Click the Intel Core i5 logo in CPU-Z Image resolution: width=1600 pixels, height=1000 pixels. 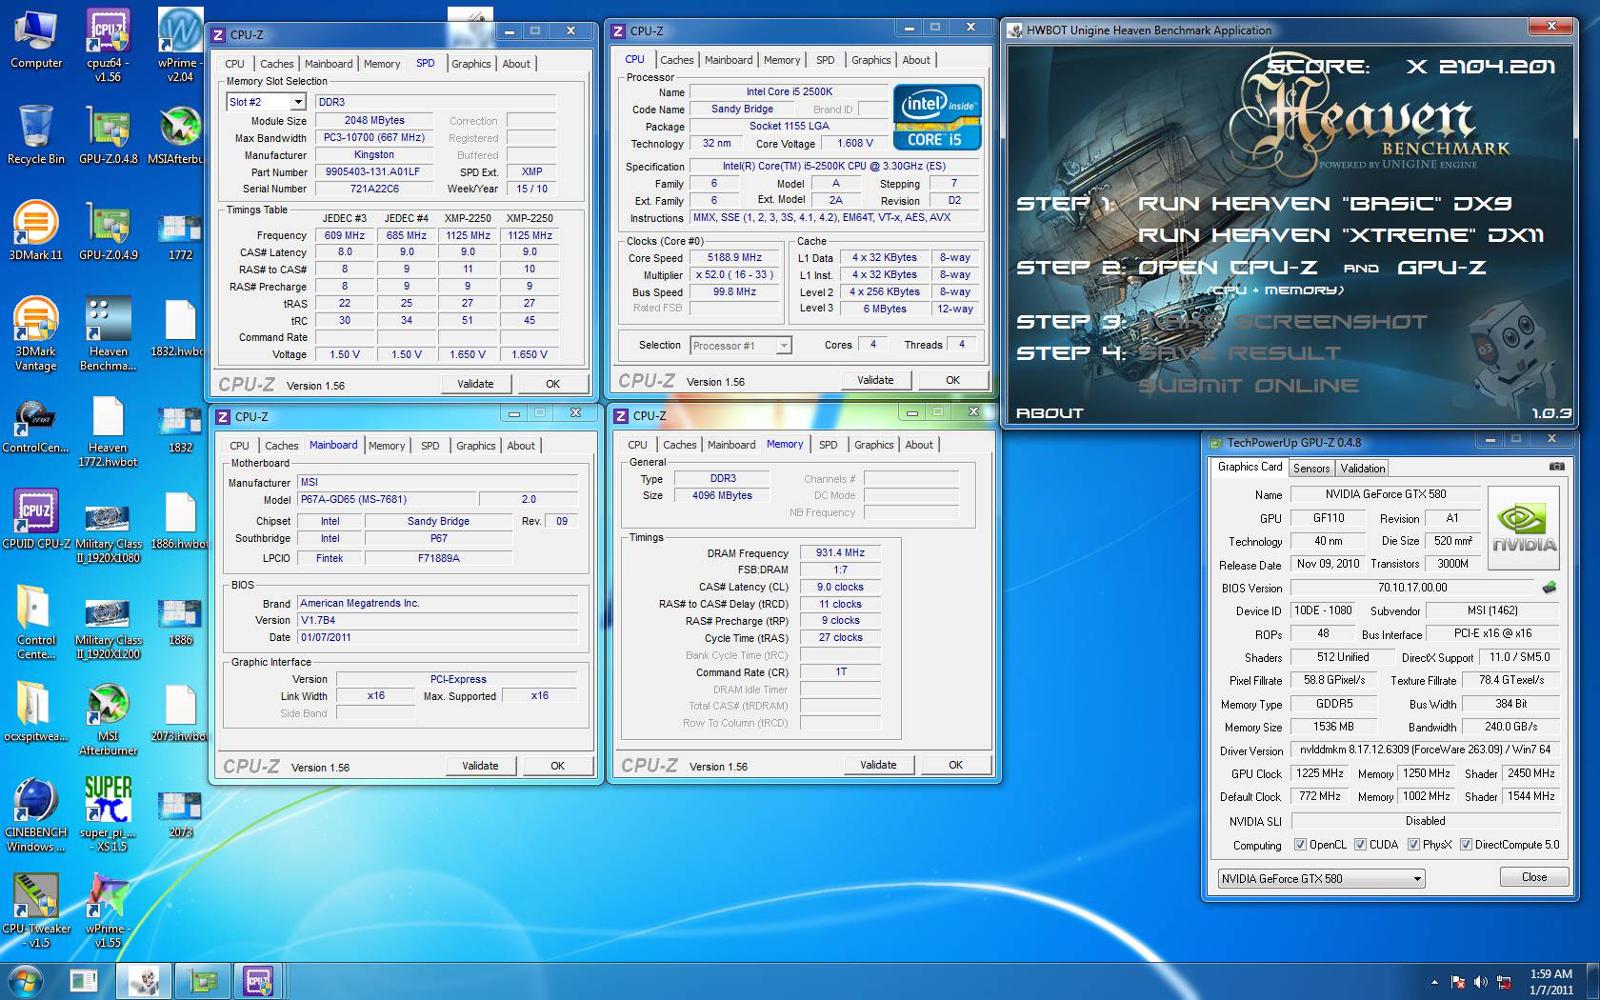pos(937,117)
